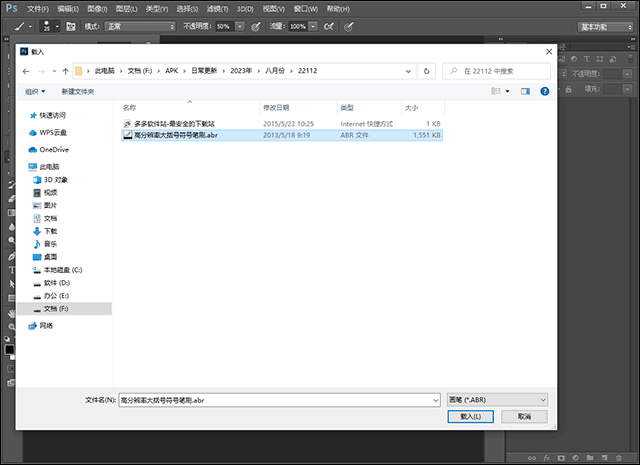640x465 pixels.
Task: Open the 下载 folder
Action: pyautogui.click(x=50, y=231)
